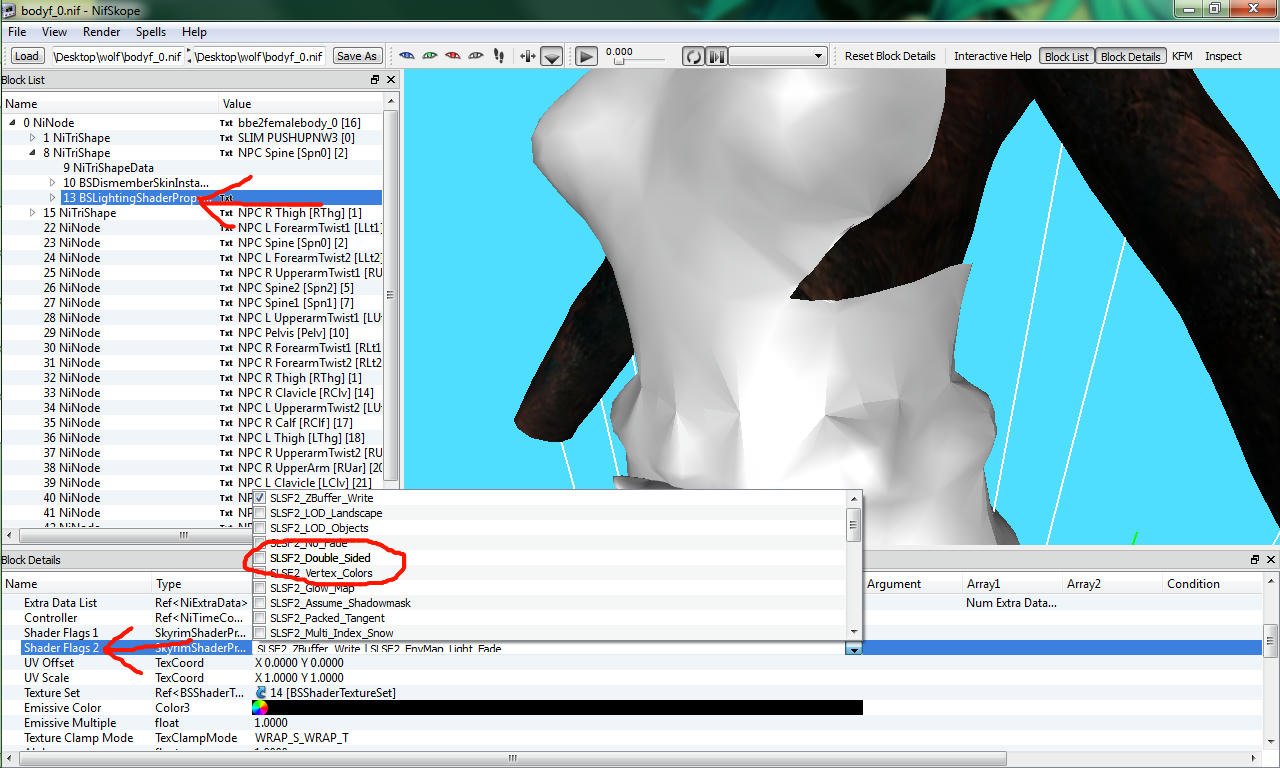Open Interactive Help
This screenshot has width=1280, height=768.
(x=993, y=56)
